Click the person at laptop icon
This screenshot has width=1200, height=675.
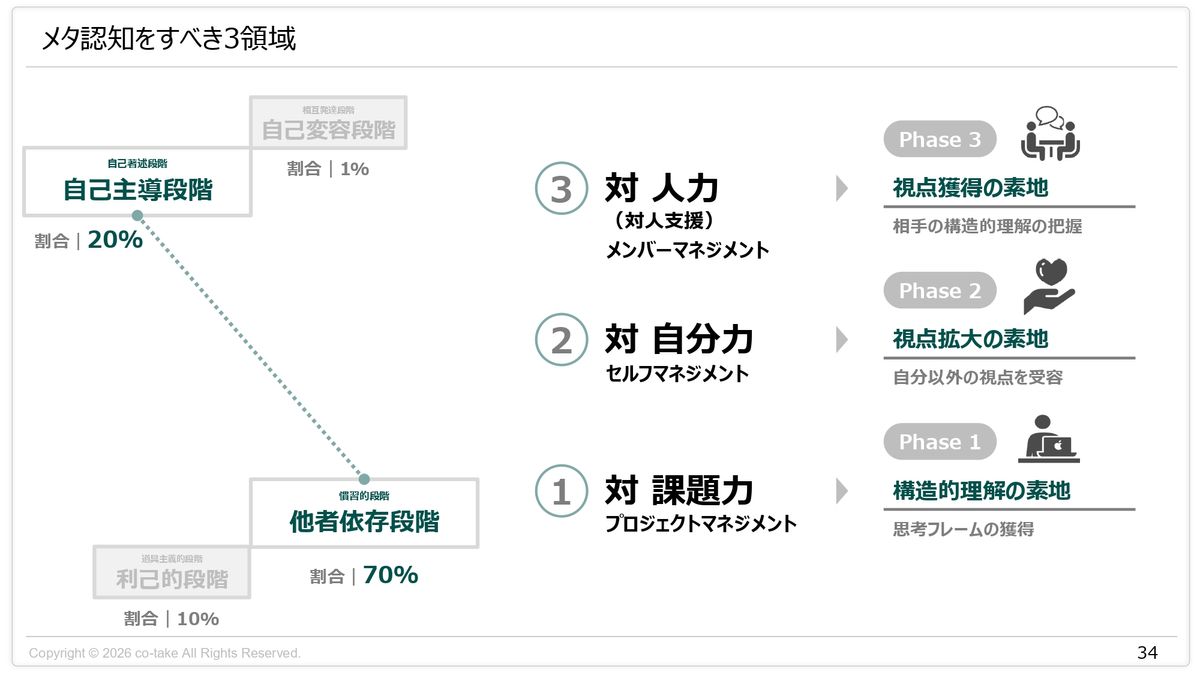coord(1048,438)
